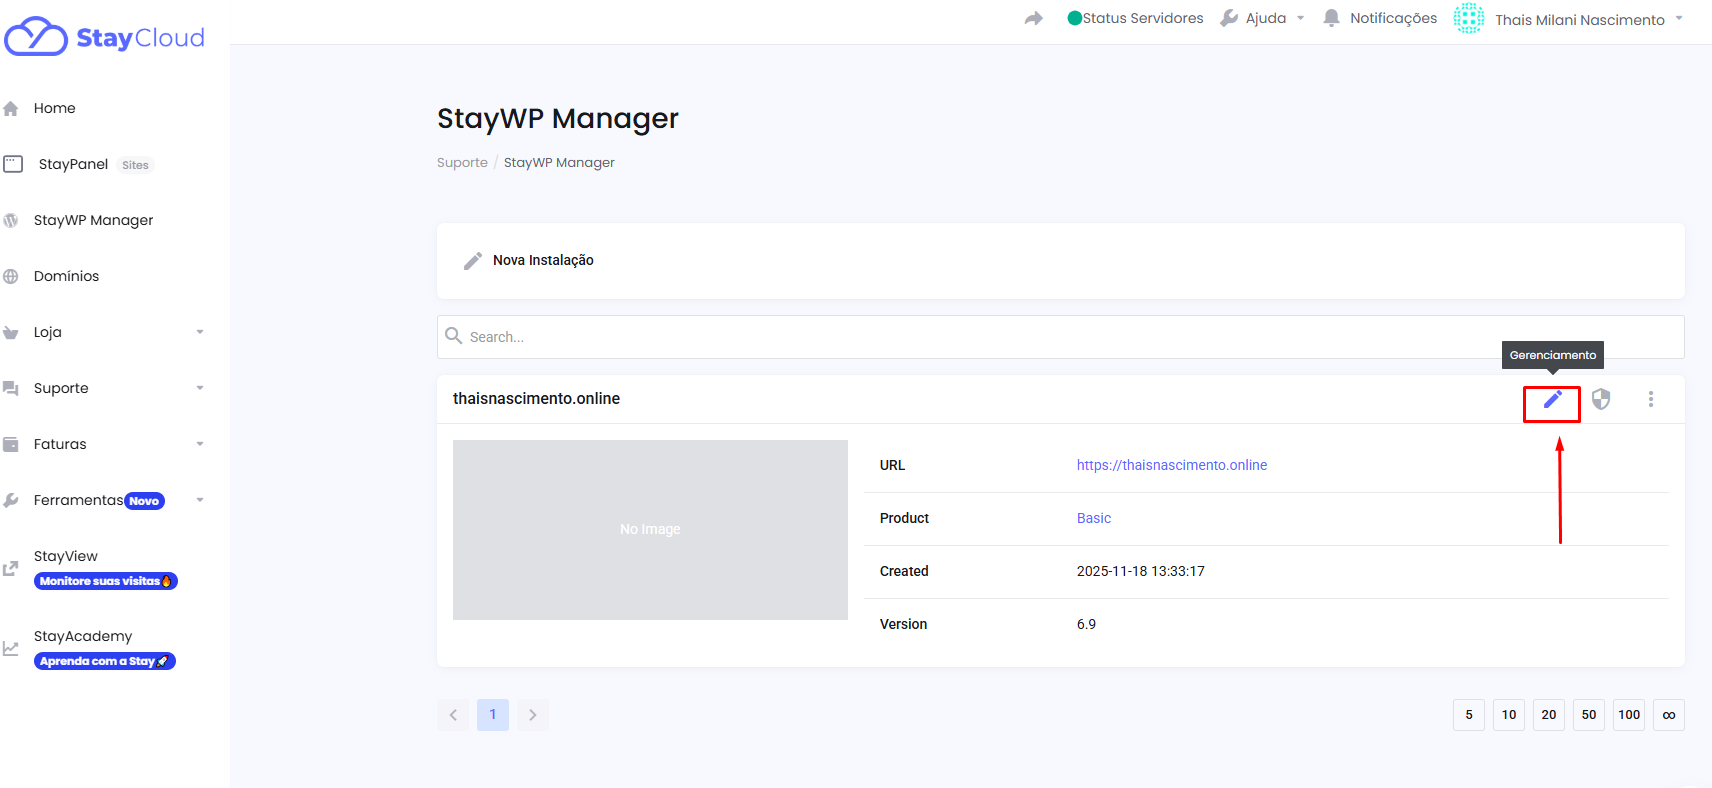Click the Home house icon
Screen dimensions: 1712x788
tap(11, 108)
